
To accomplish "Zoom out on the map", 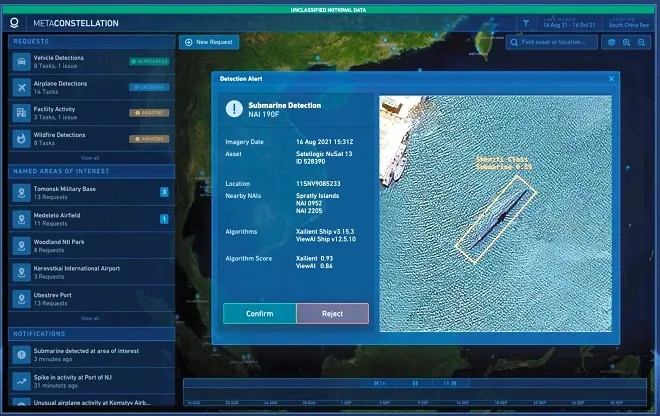I will 641,42.
